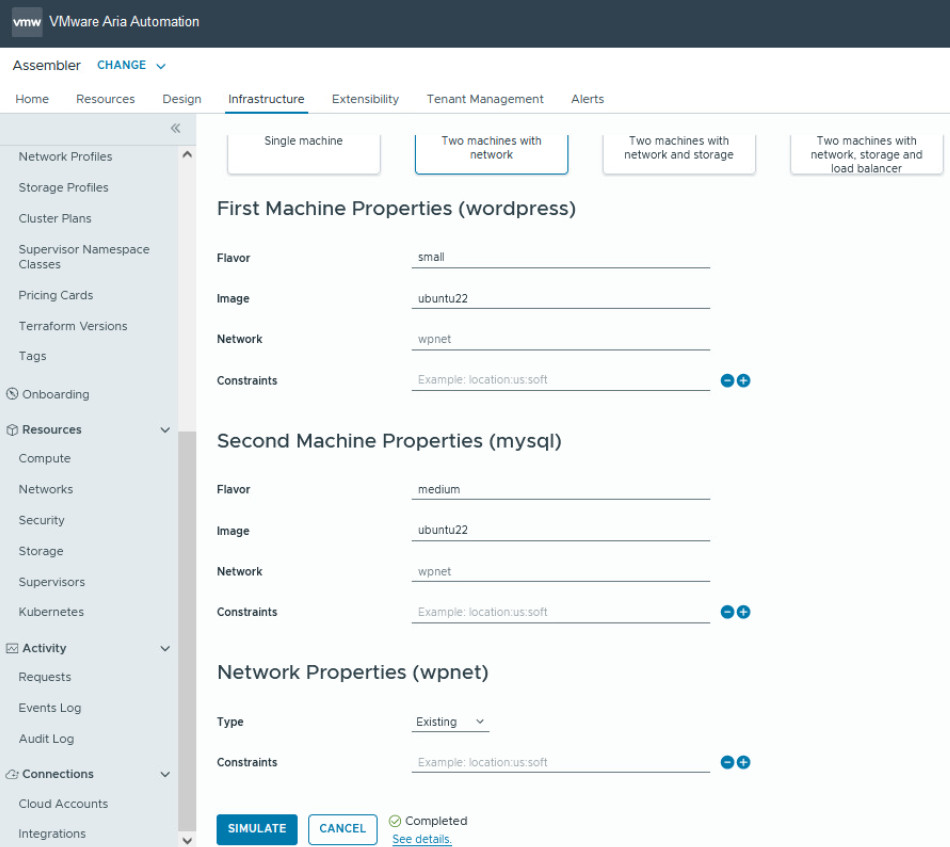This screenshot has height=847, width=950.
Task: Click the sidebar scroll up arrow
Action: tap(187, 154)
